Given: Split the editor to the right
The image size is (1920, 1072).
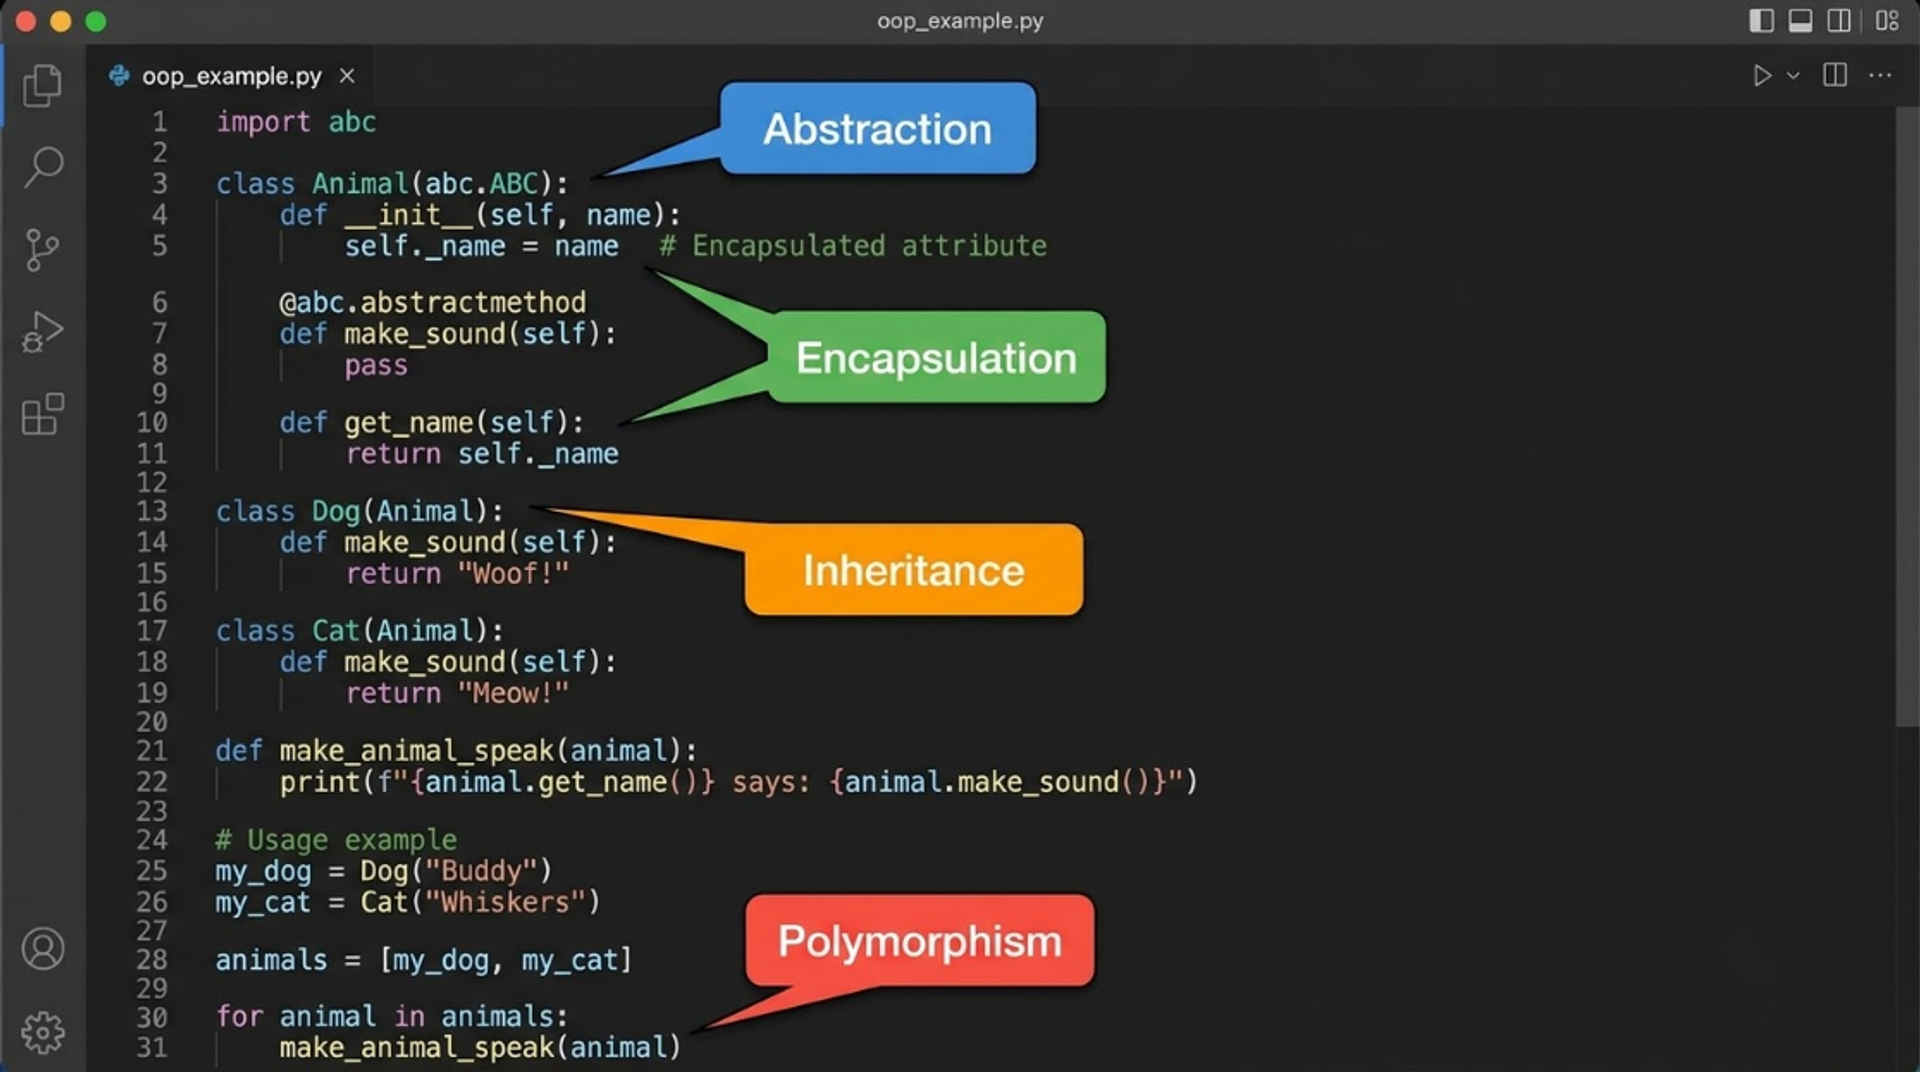Looking at the screenshot, I should coord(1835,75).
